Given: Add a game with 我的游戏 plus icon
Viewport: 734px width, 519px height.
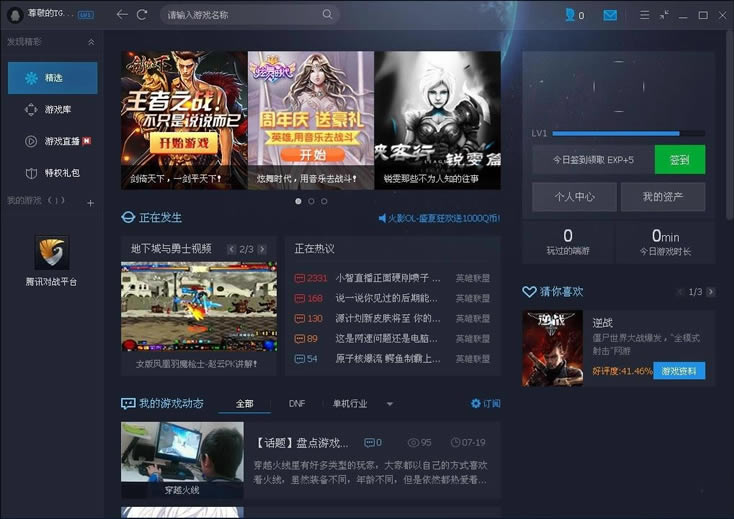Looking at the screenshot, I should (90, 203).
